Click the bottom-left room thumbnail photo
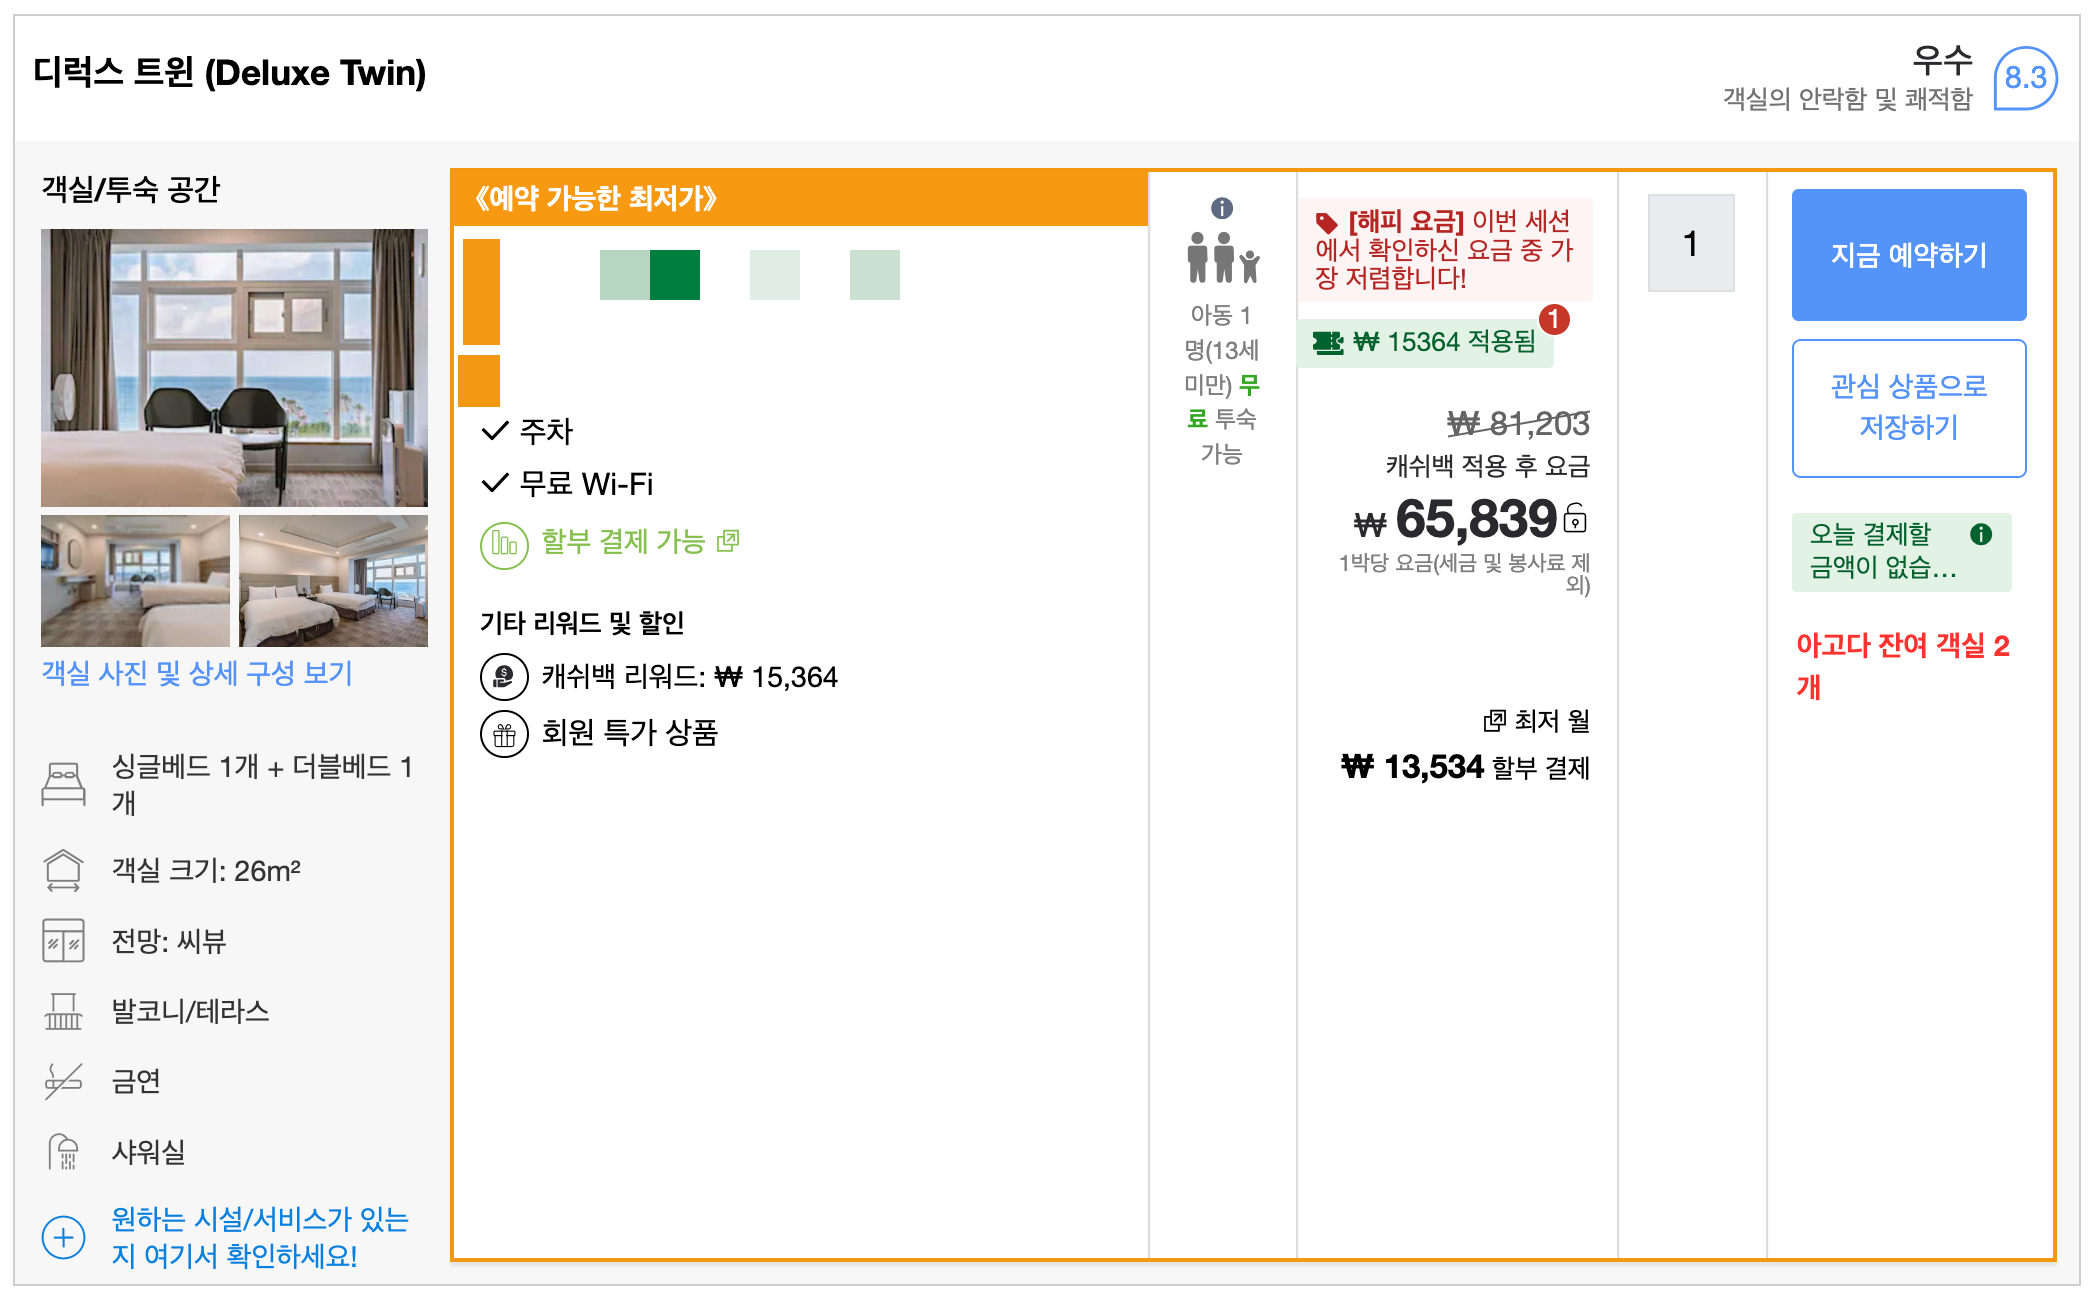 [135, 581]
